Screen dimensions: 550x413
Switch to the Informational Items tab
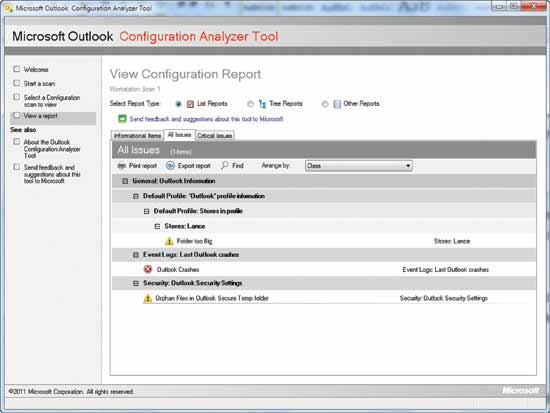tap(138, 135)
